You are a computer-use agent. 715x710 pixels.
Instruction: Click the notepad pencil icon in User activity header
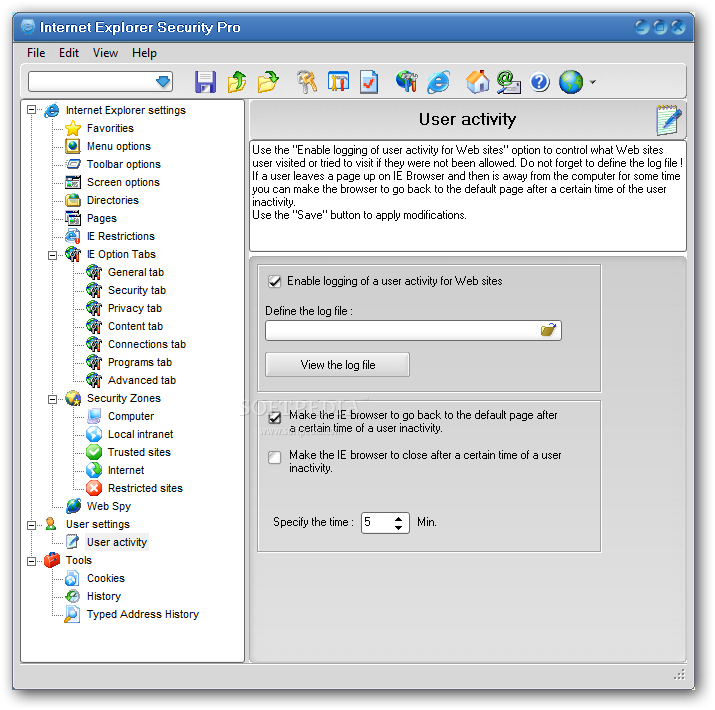[x=668, y=119]
